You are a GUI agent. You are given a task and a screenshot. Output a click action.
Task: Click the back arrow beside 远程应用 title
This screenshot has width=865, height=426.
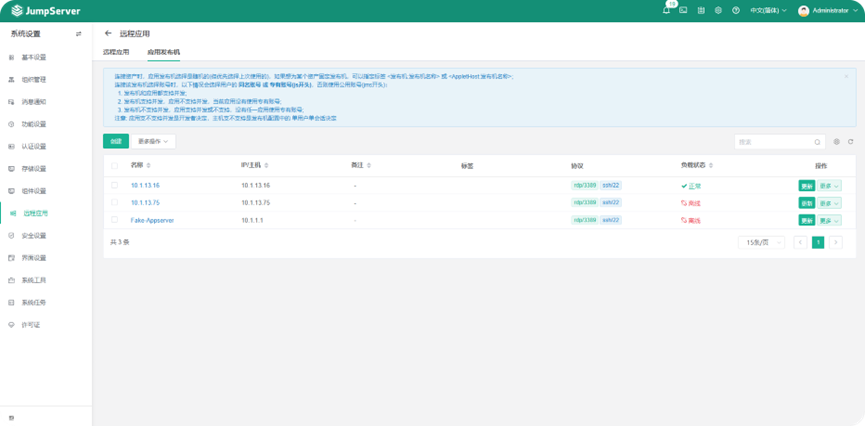108,33
